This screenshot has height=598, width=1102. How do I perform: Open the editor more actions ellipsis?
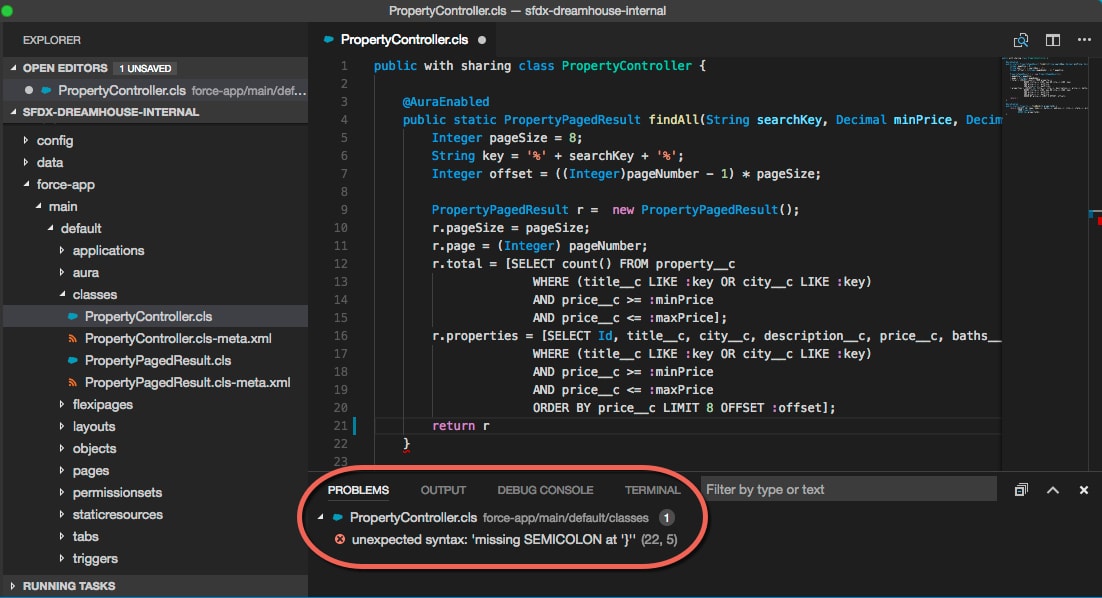click(1084, 40)
